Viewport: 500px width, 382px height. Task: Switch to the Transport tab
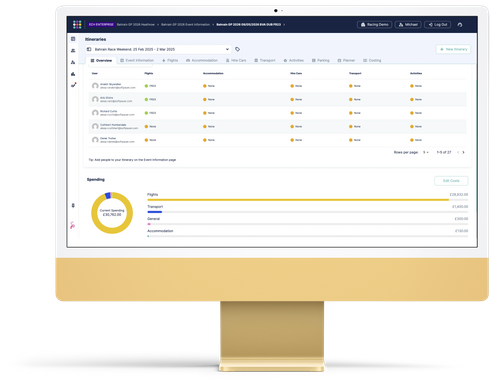pyautogui.click(x=265, y=60)
